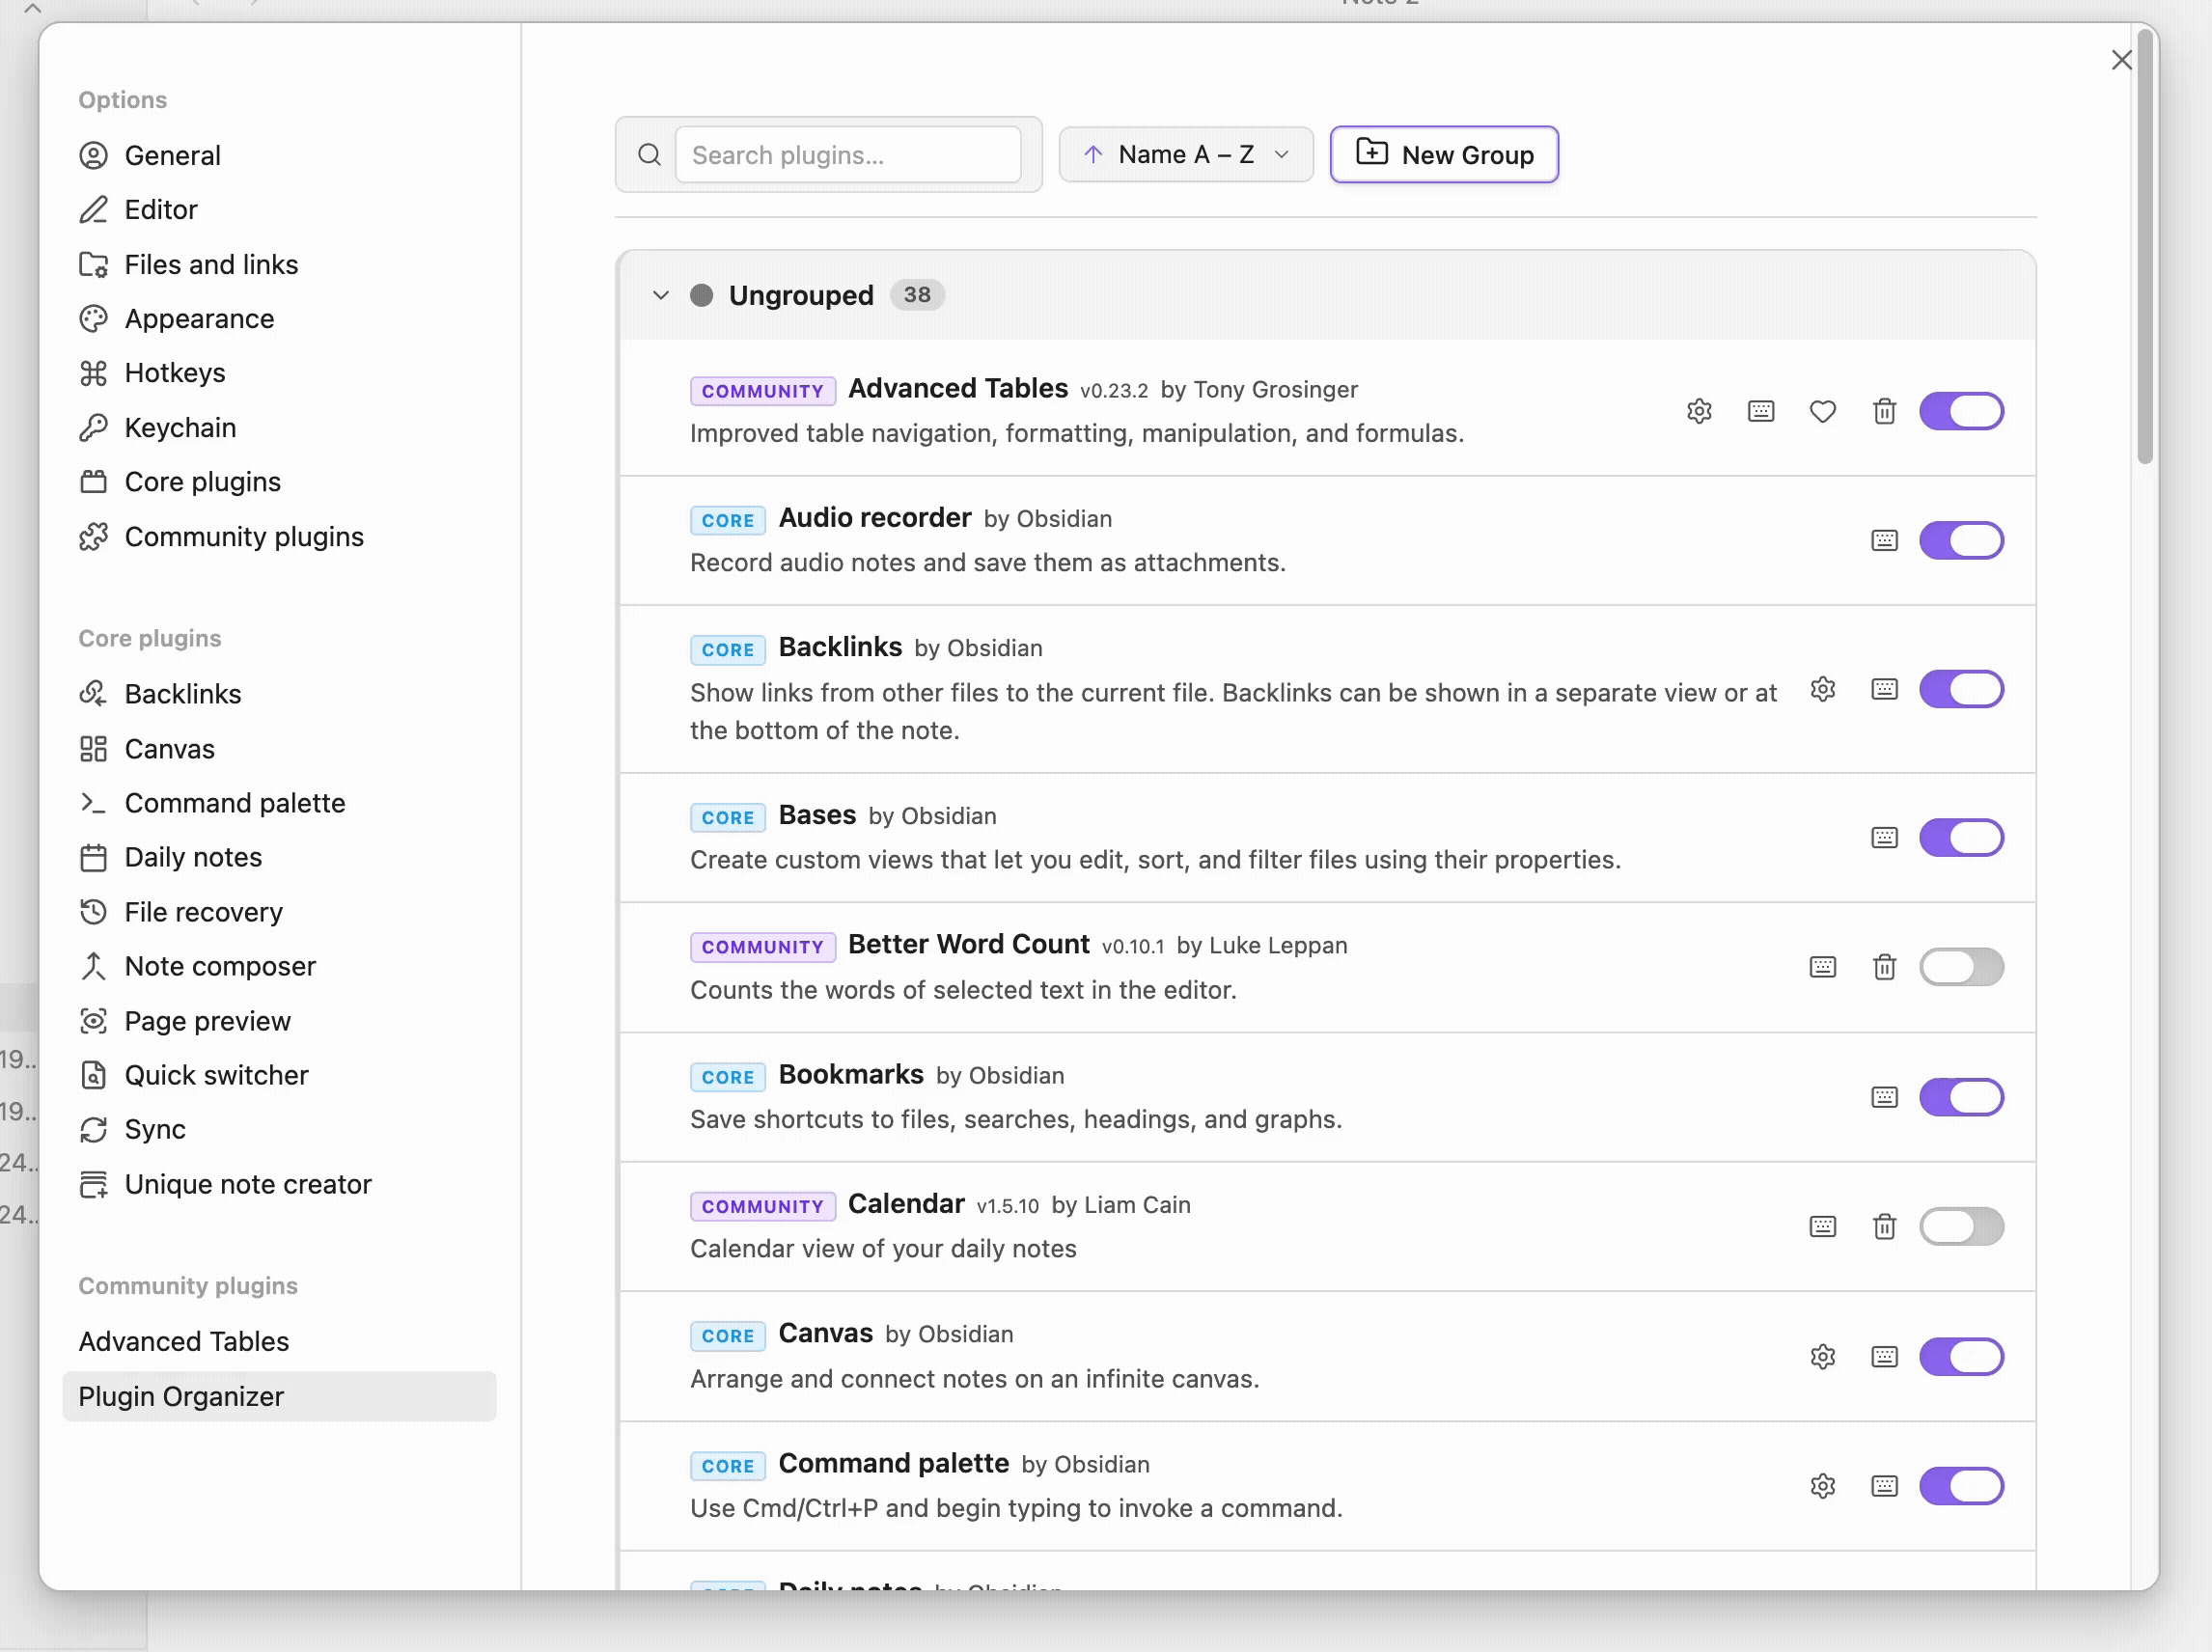Open Command palette settings gear
2212x1652 pixels.
point(1823,1486)
